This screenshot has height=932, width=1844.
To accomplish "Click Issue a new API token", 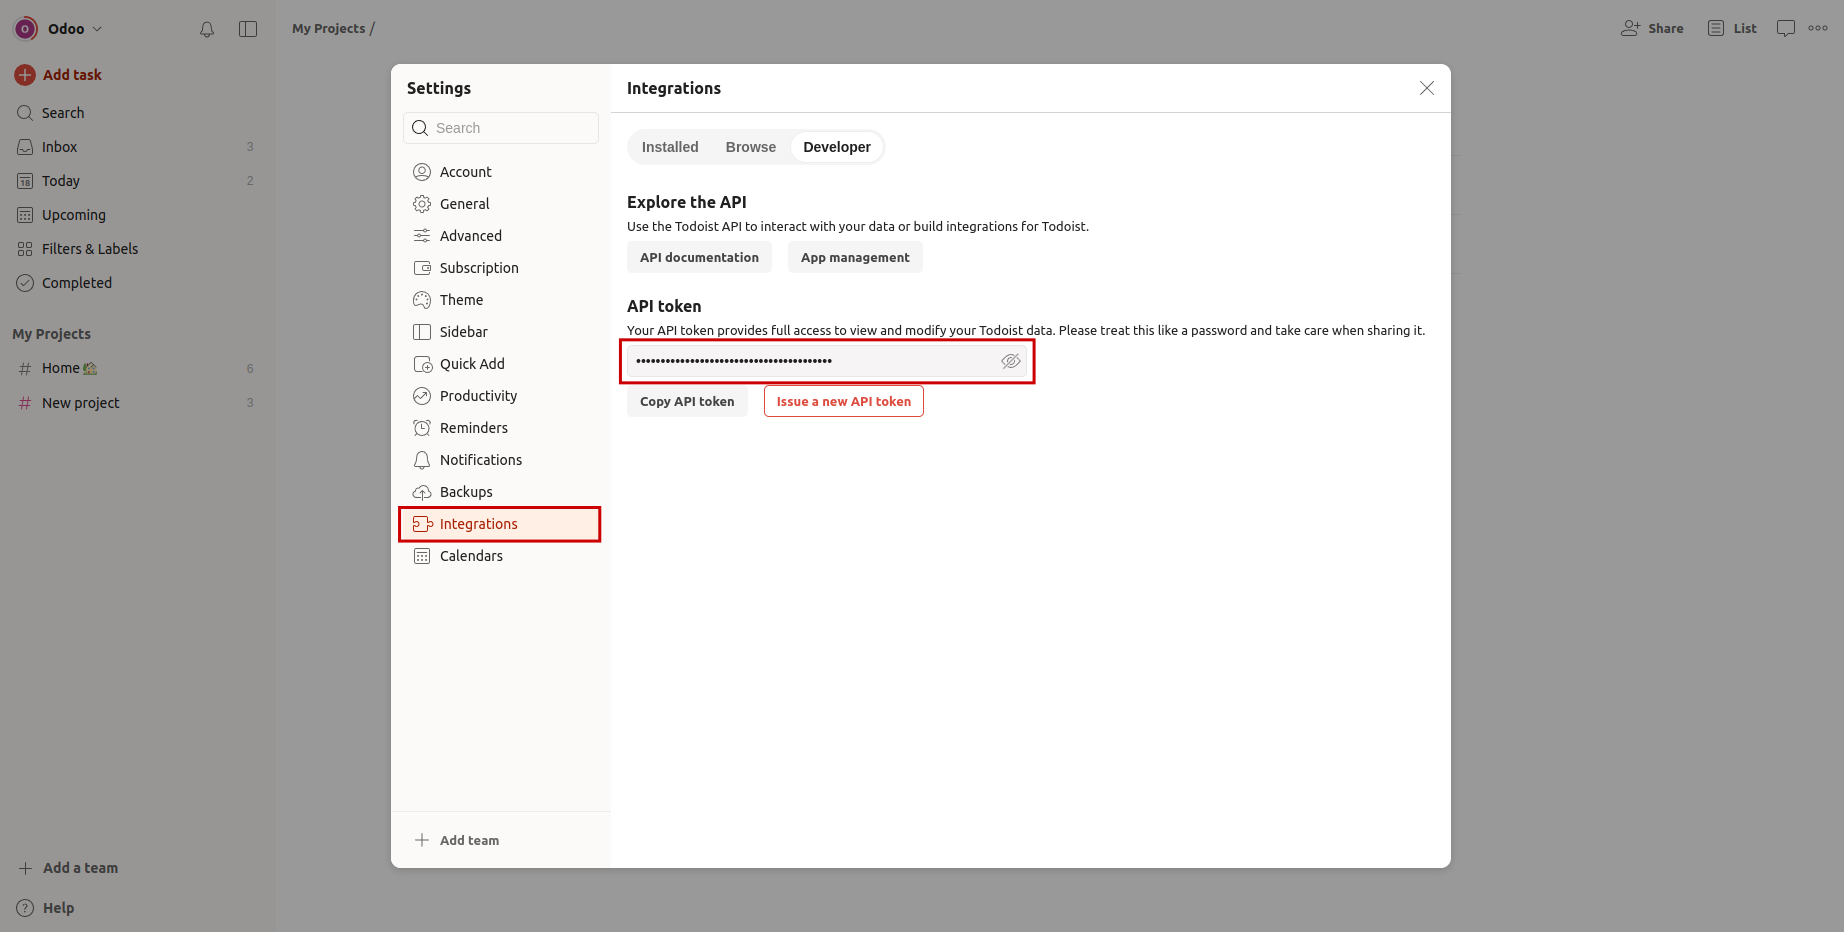I will tap(844, 401).
